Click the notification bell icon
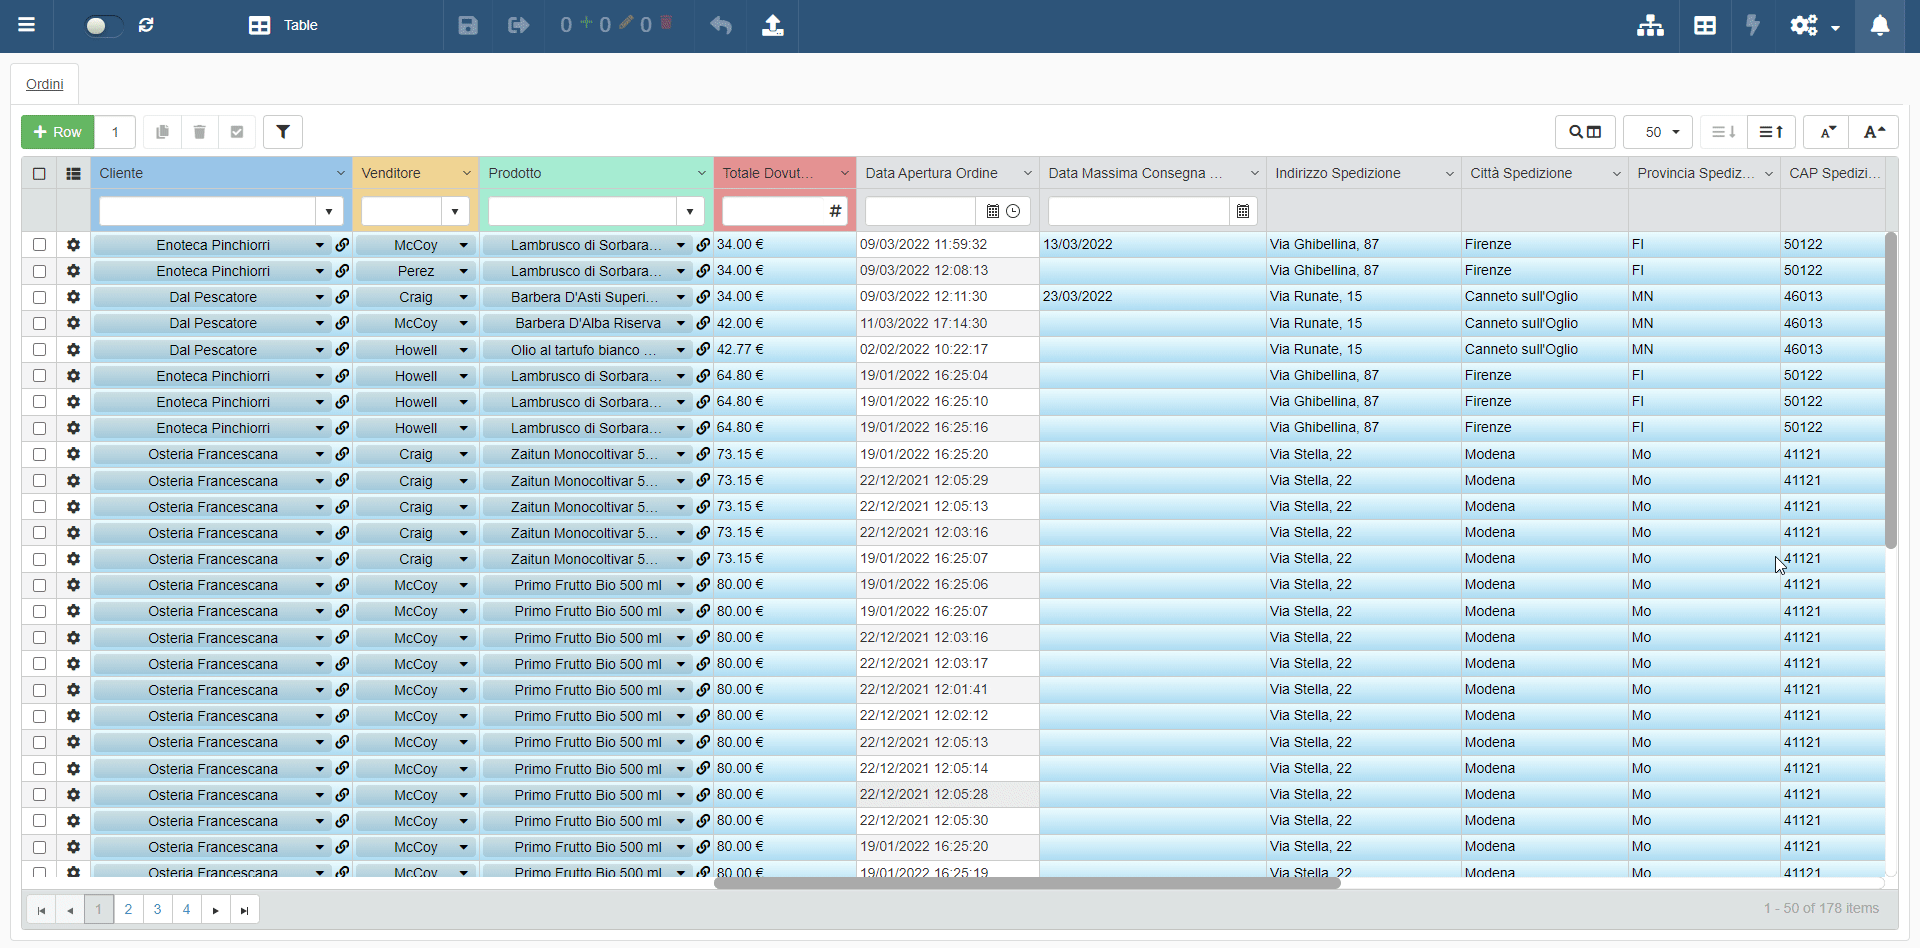This screenshot has width=1920, height=948. pos(1880,26)
